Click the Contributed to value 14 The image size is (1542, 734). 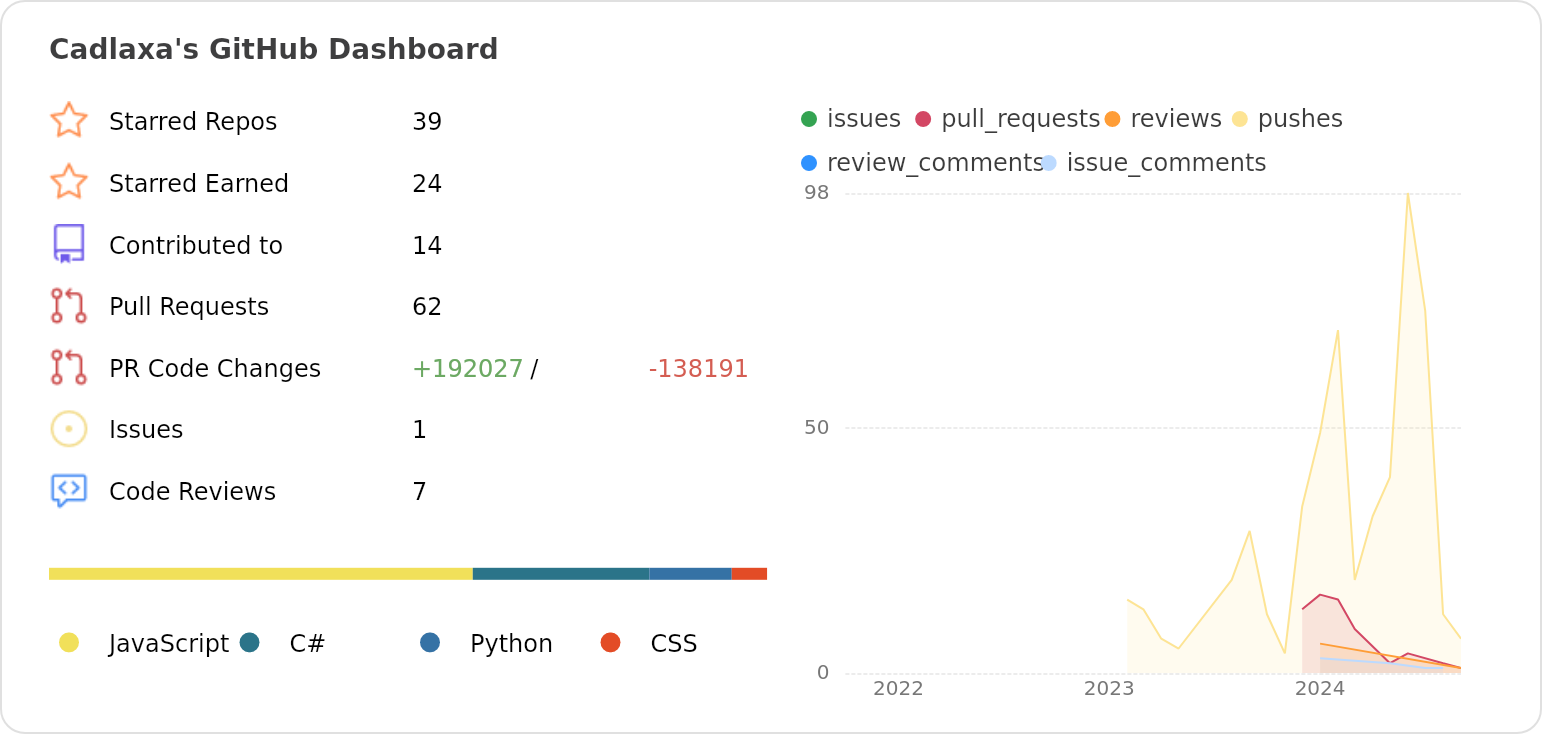click(427, 246)
